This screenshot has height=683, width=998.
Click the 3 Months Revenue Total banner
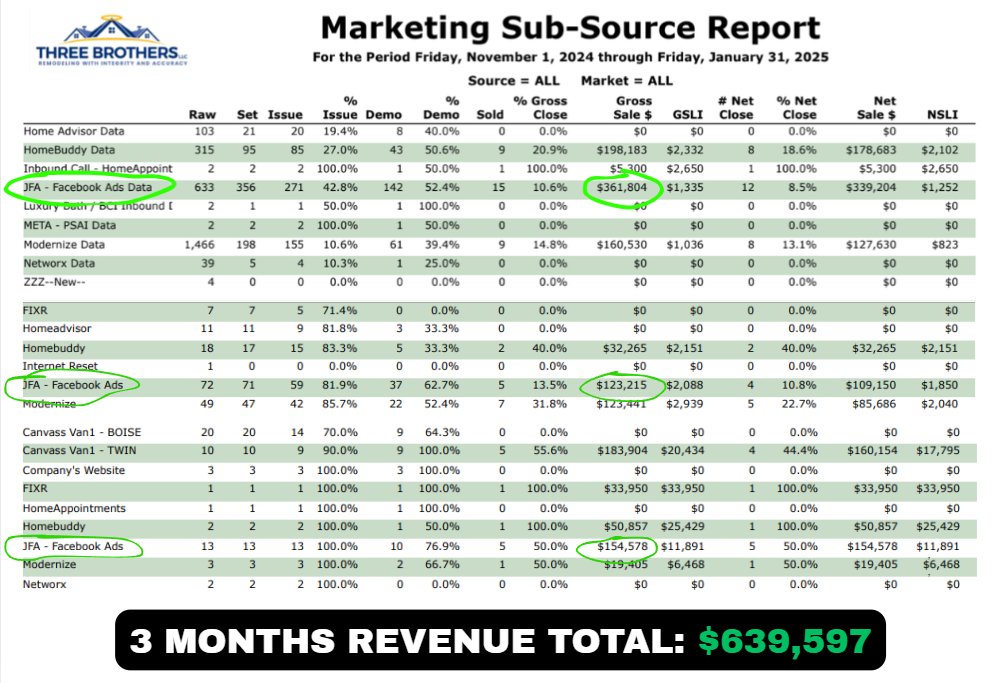[500, 640]
